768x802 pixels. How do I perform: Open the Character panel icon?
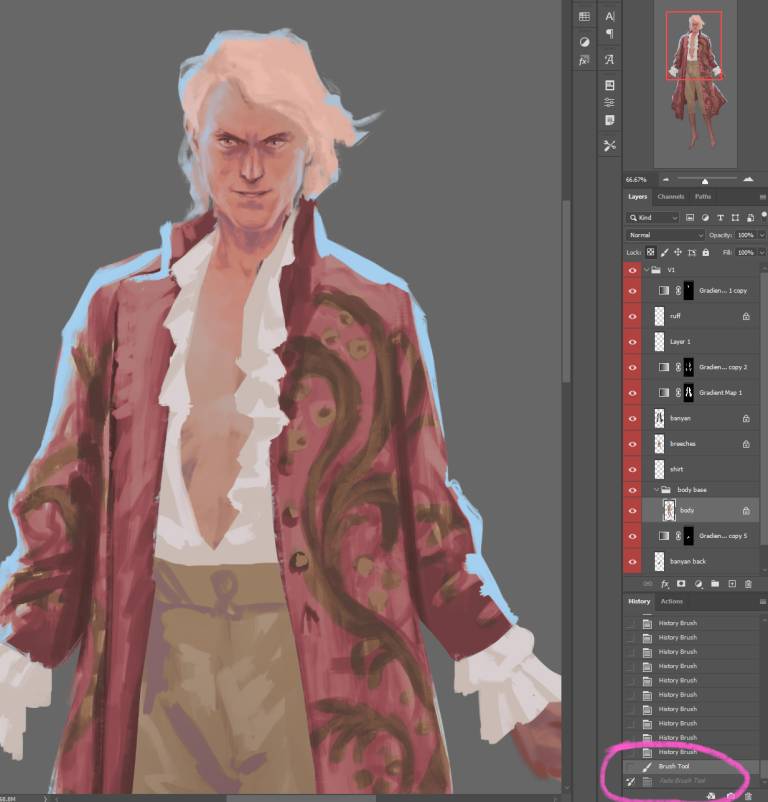click(610, 15)
